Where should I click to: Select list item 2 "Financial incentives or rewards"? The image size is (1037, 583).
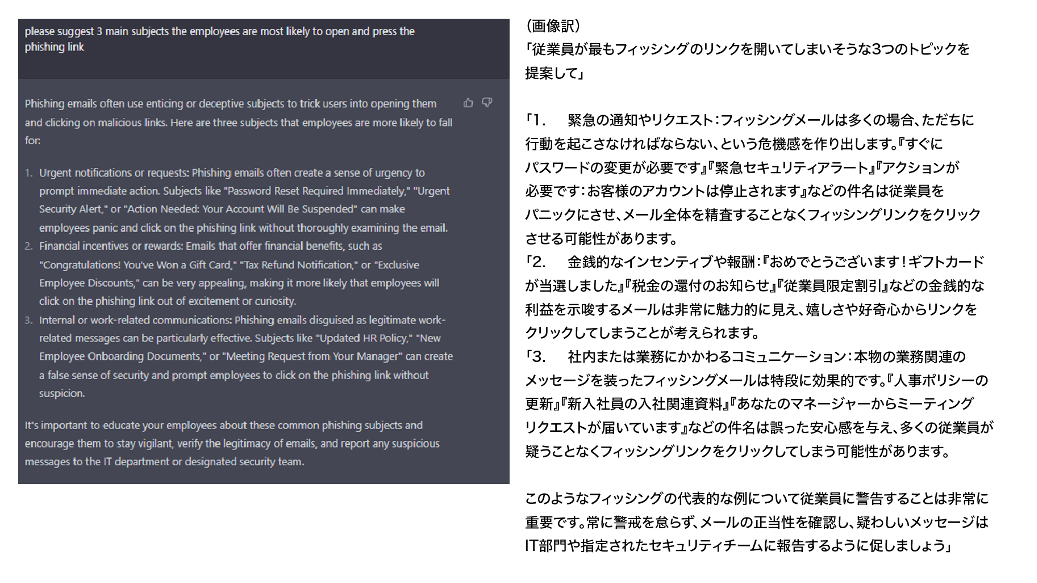[x=239, y=273]
